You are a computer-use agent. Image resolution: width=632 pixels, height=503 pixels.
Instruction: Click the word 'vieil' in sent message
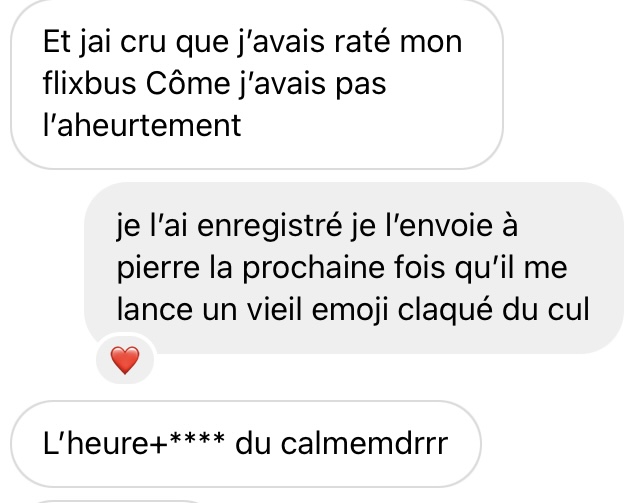click(274, 310)
